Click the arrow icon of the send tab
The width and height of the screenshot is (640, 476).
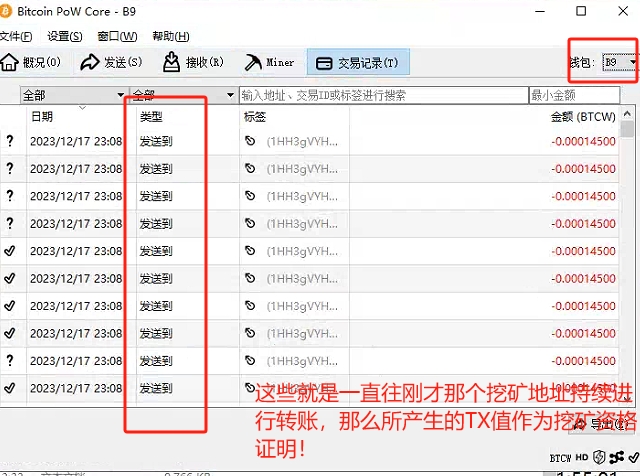pyautogui.click(x=89, y=62)
